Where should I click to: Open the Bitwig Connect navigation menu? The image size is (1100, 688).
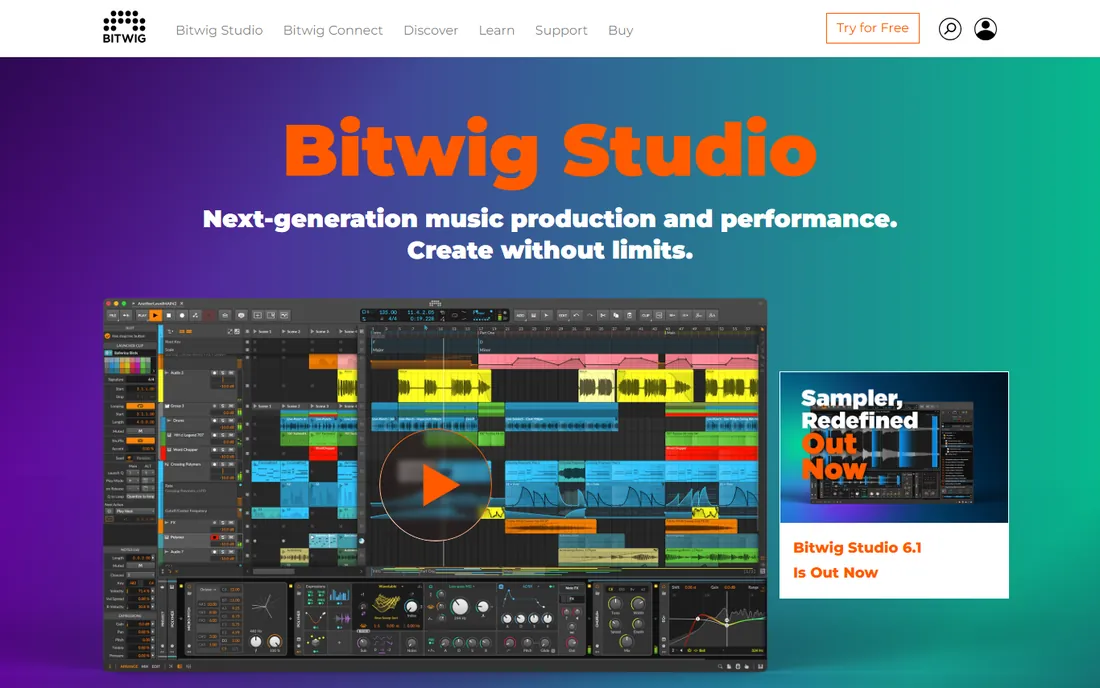(x=333, y=30)
